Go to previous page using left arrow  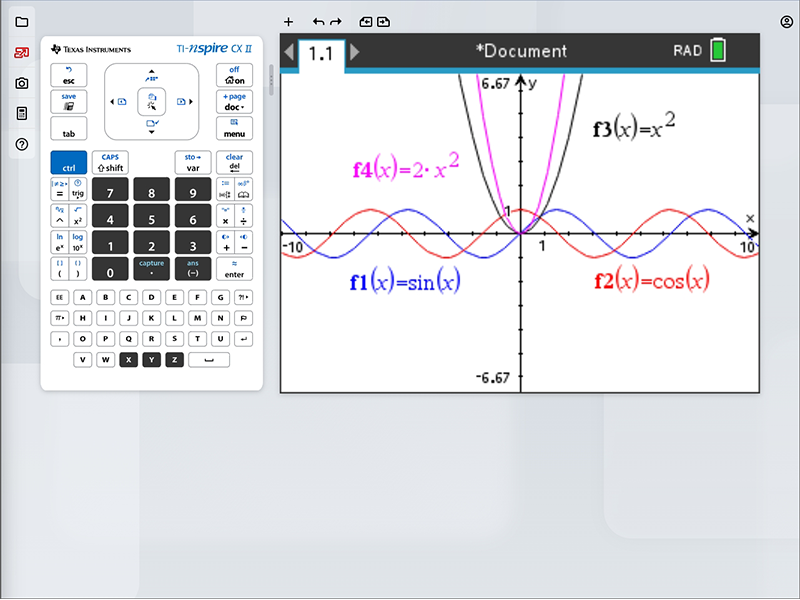point(289,52)
